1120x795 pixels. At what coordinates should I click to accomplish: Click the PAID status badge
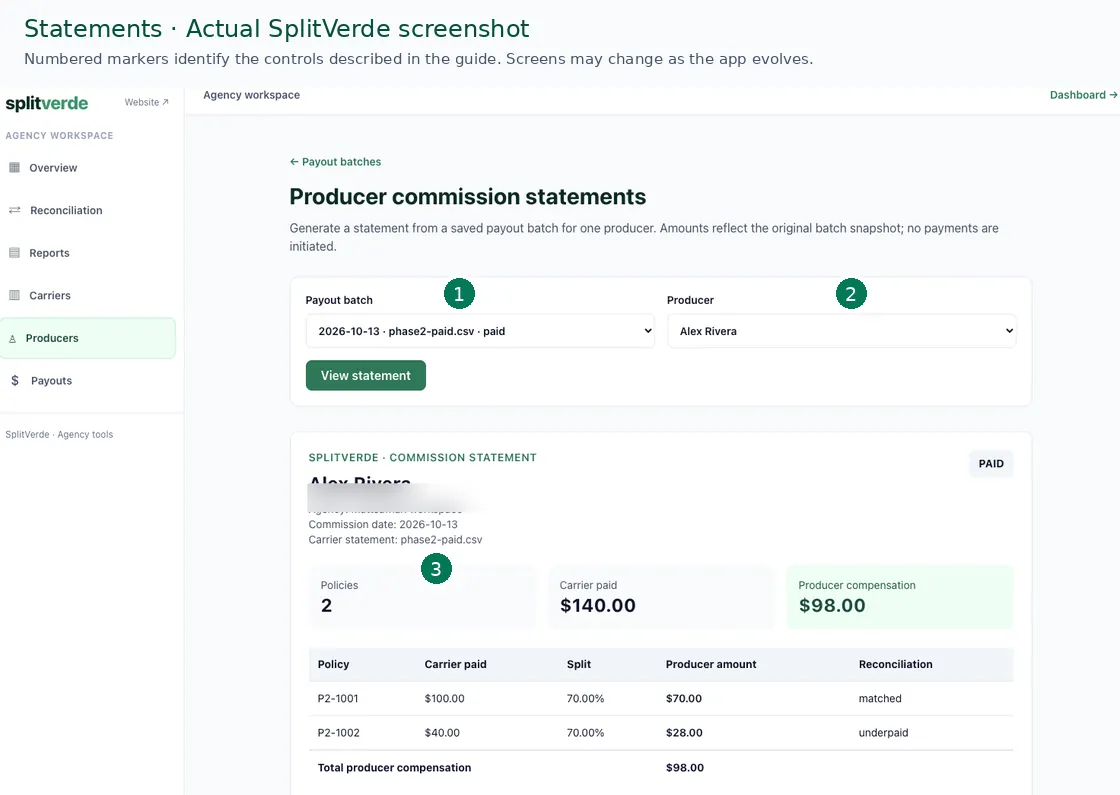click(x=991, y=464)
